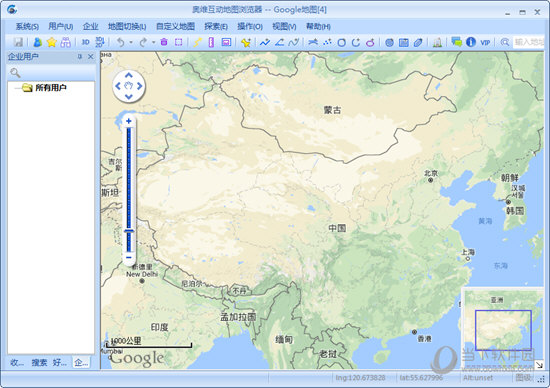Click the scattered dots points tool icon
This screenshot has height=388, width=550.
[327, 42]
